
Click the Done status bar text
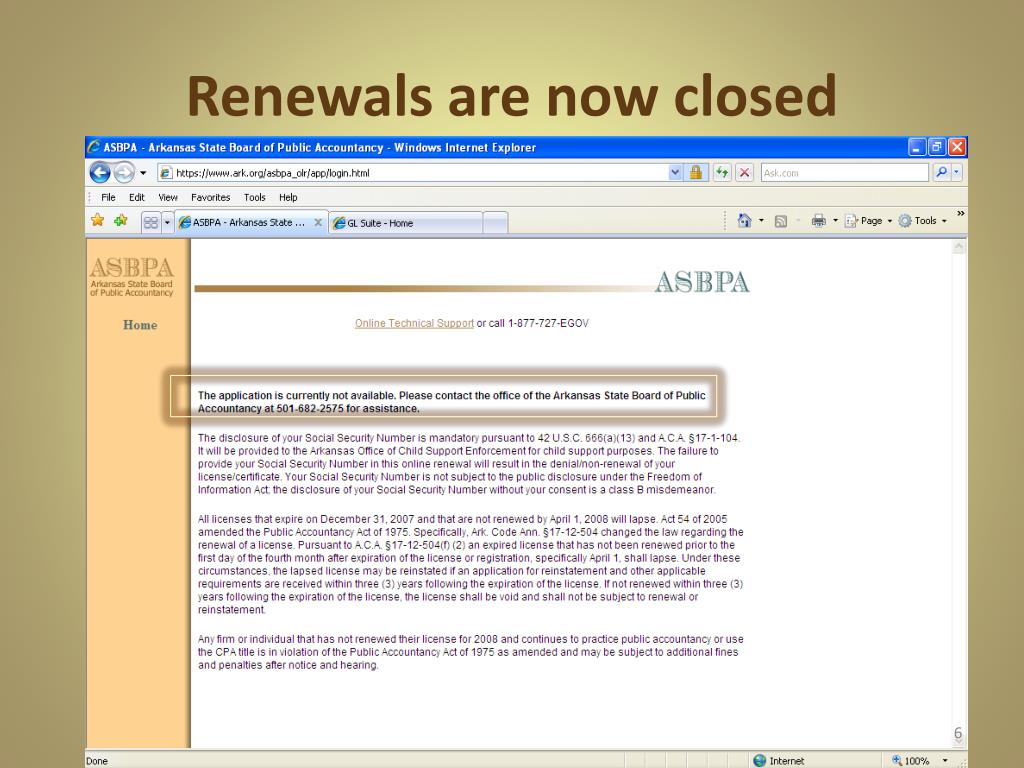[x=97, y=761]
